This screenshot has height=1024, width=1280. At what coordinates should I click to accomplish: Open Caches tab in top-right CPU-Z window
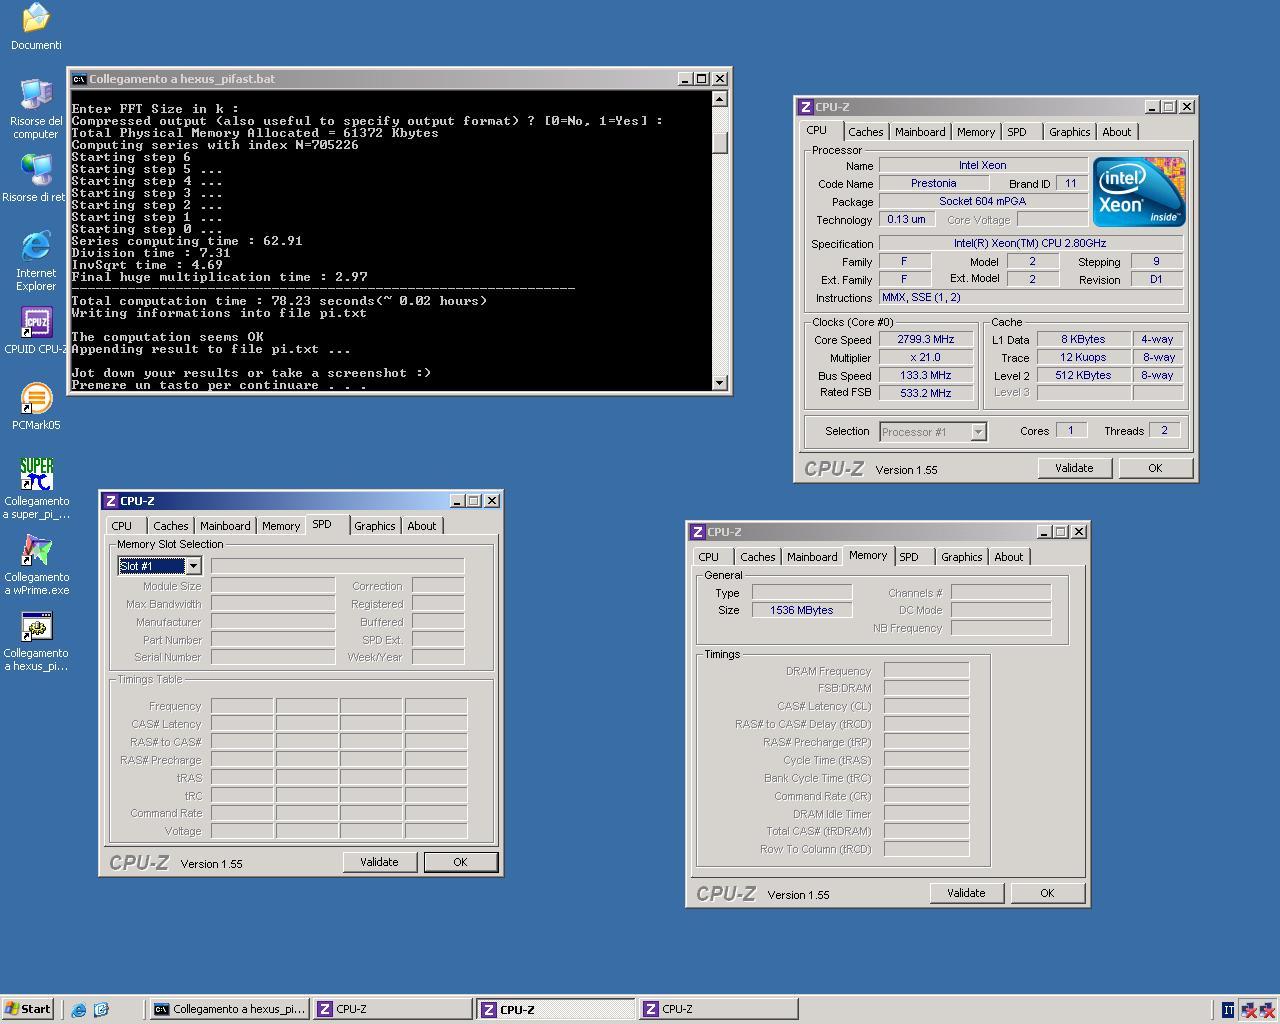(x=865, y=132)
